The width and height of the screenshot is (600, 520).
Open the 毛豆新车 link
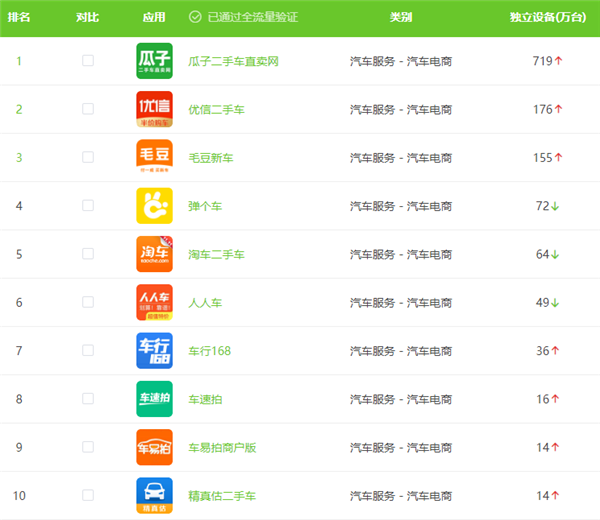(210, 158)
